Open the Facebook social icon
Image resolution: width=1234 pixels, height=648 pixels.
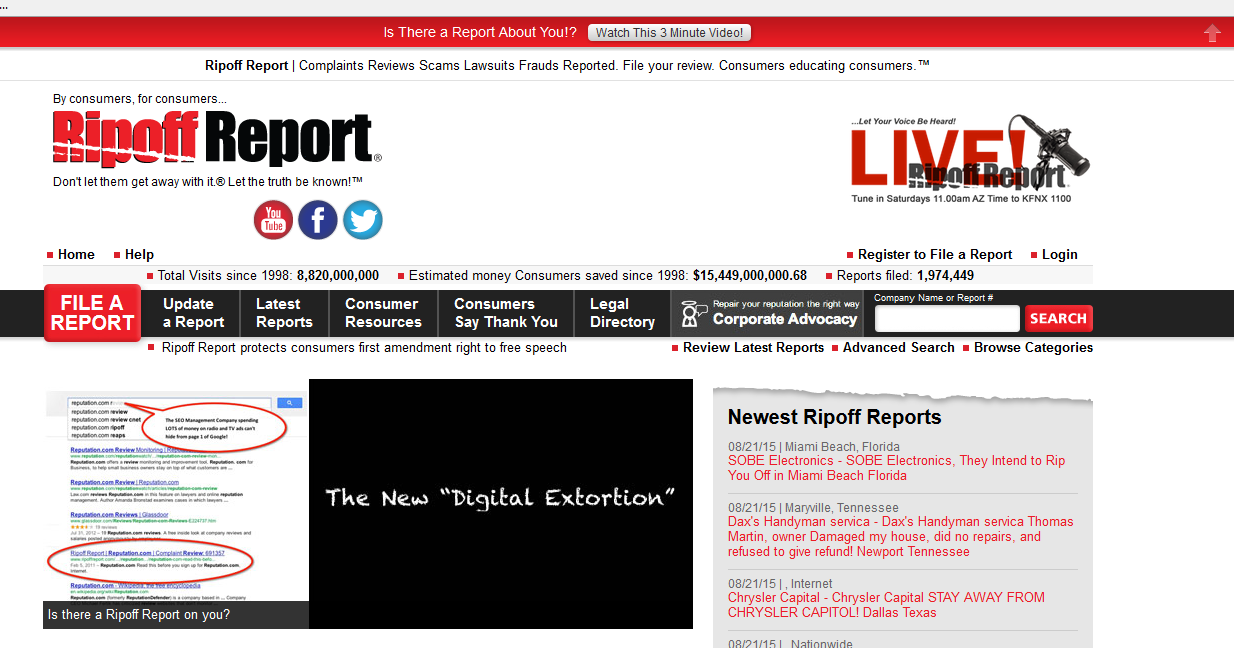tap(318, 220)
